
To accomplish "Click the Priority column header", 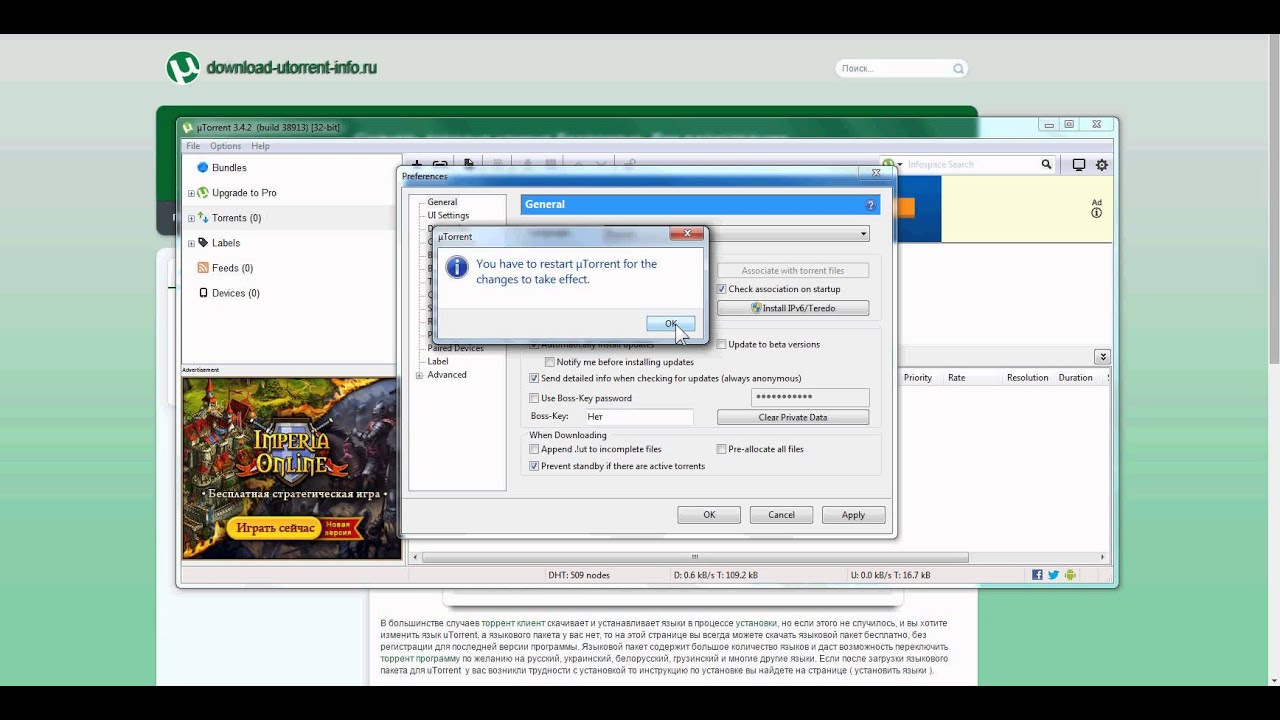I will click(918, 378).
